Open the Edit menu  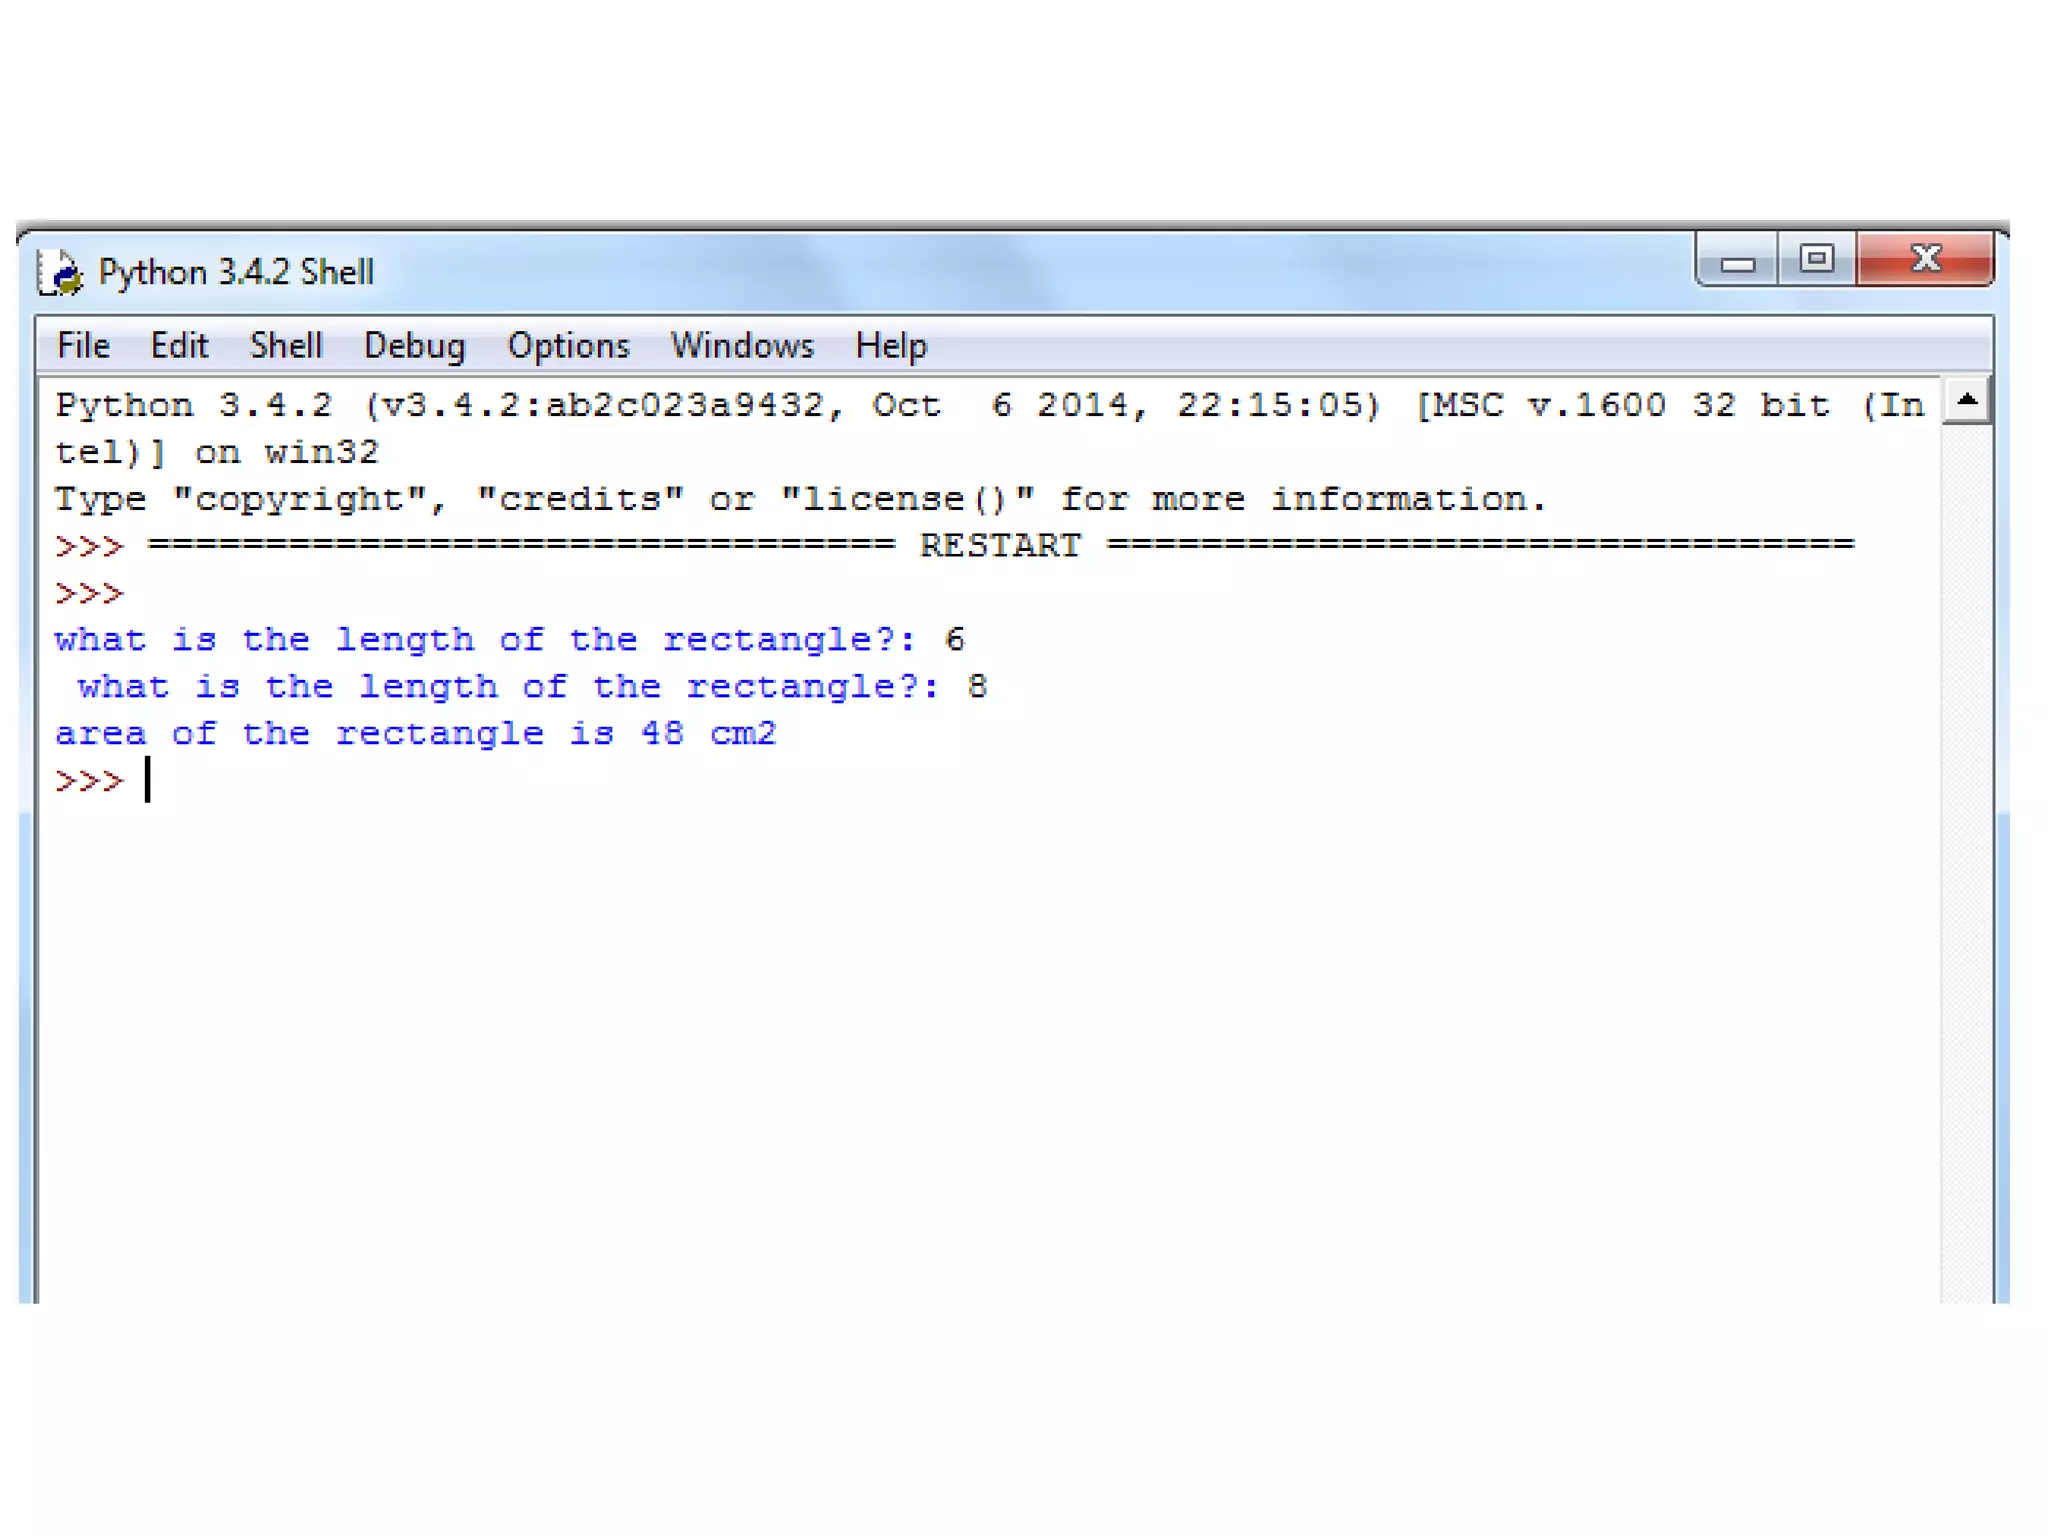[179, 346]
